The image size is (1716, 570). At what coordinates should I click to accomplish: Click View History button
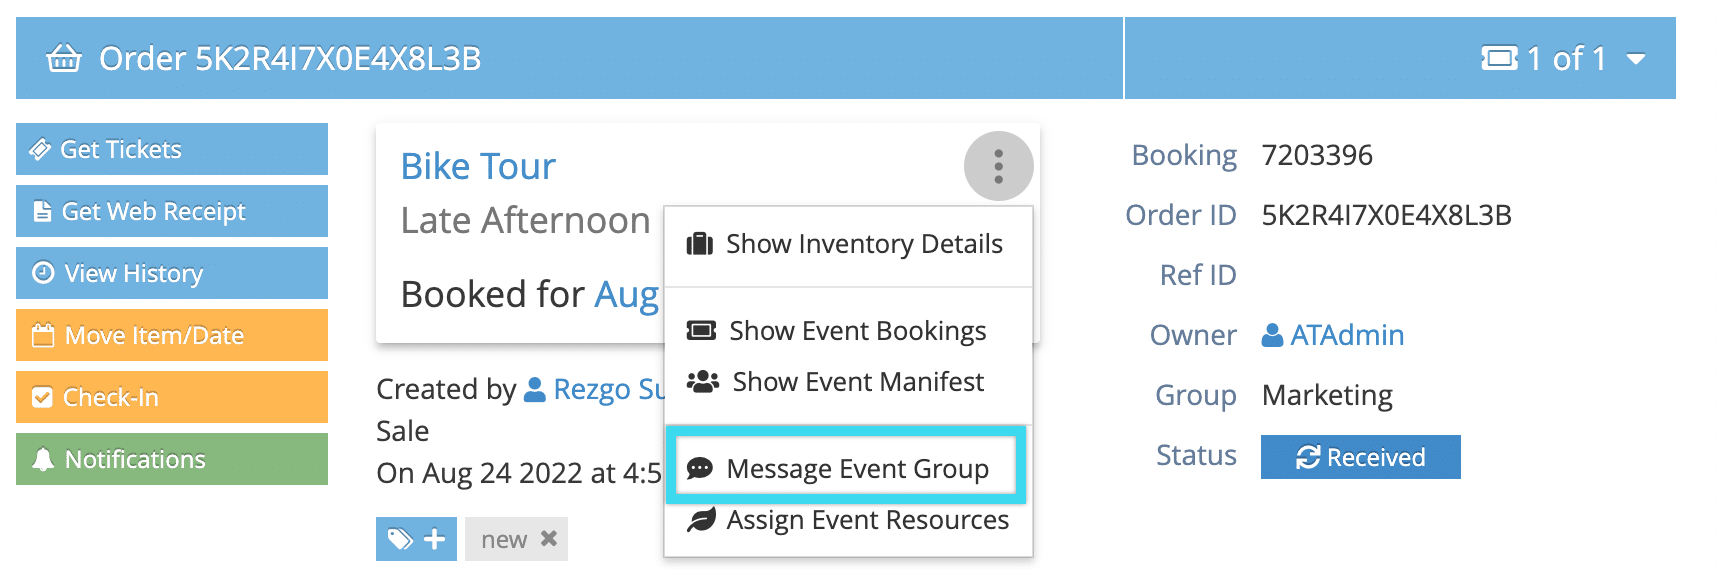172,273
